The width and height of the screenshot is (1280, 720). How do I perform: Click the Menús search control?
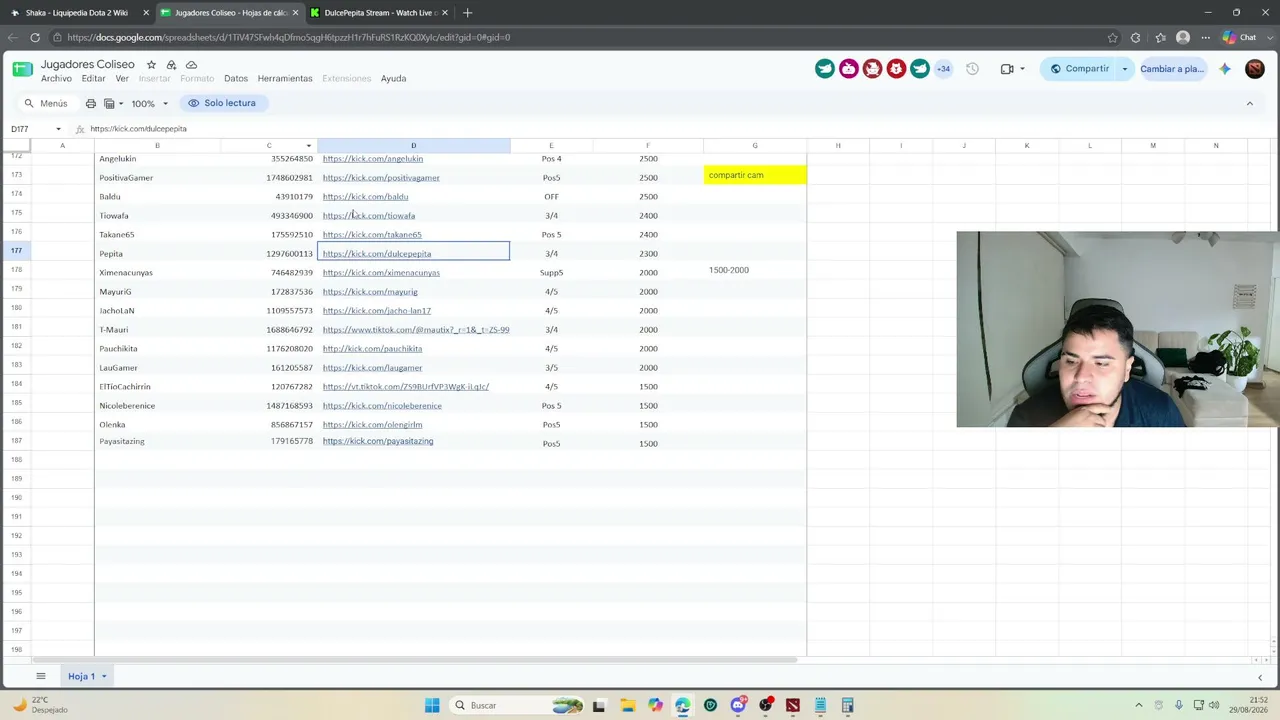click(46, 103)
